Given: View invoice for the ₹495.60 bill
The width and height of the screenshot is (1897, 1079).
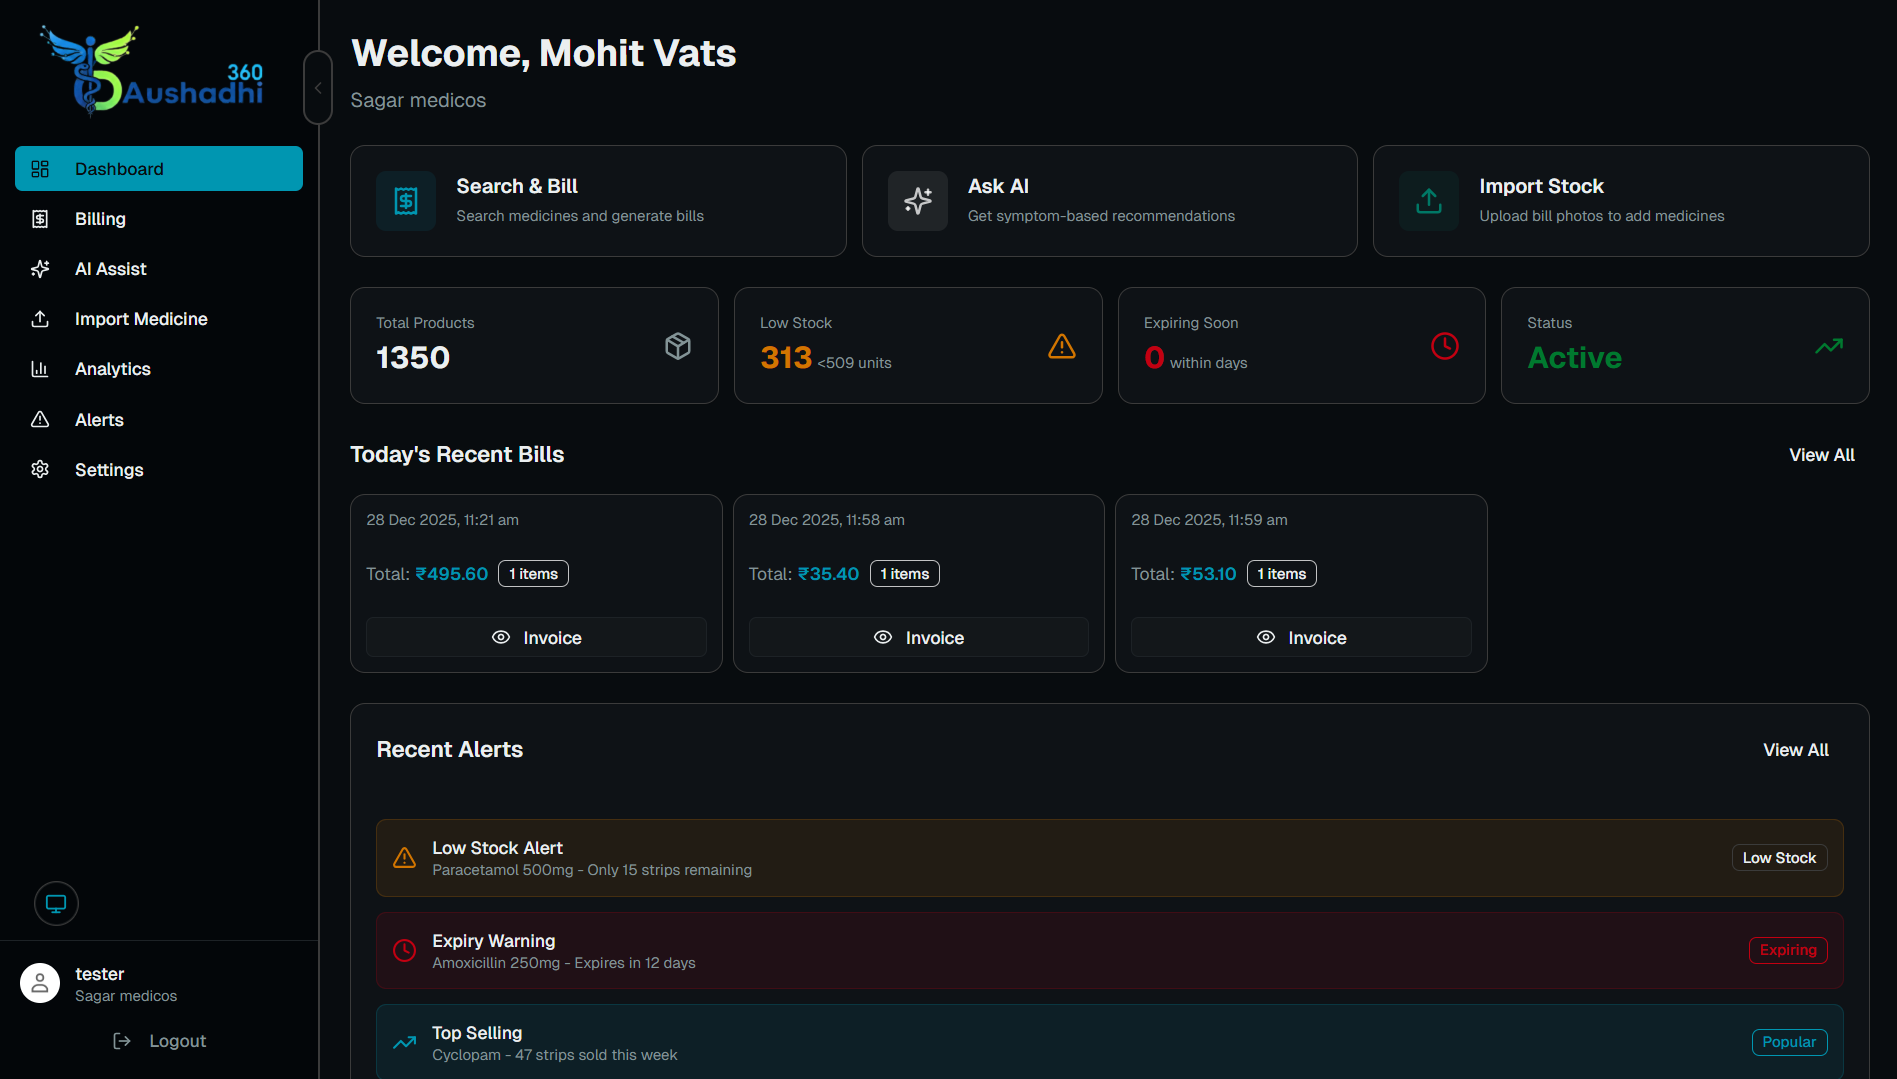Looking at the screenshot, I should [x=536, y=638].
